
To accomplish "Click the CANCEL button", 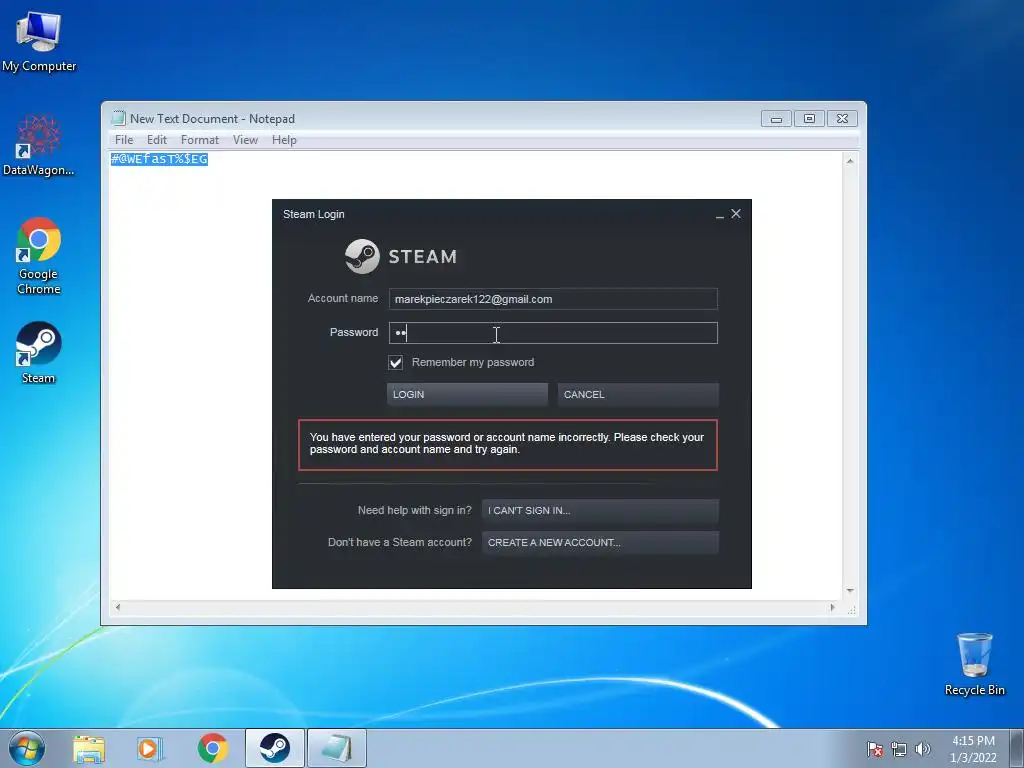I will pyautogui.click(x=638, y=394).
